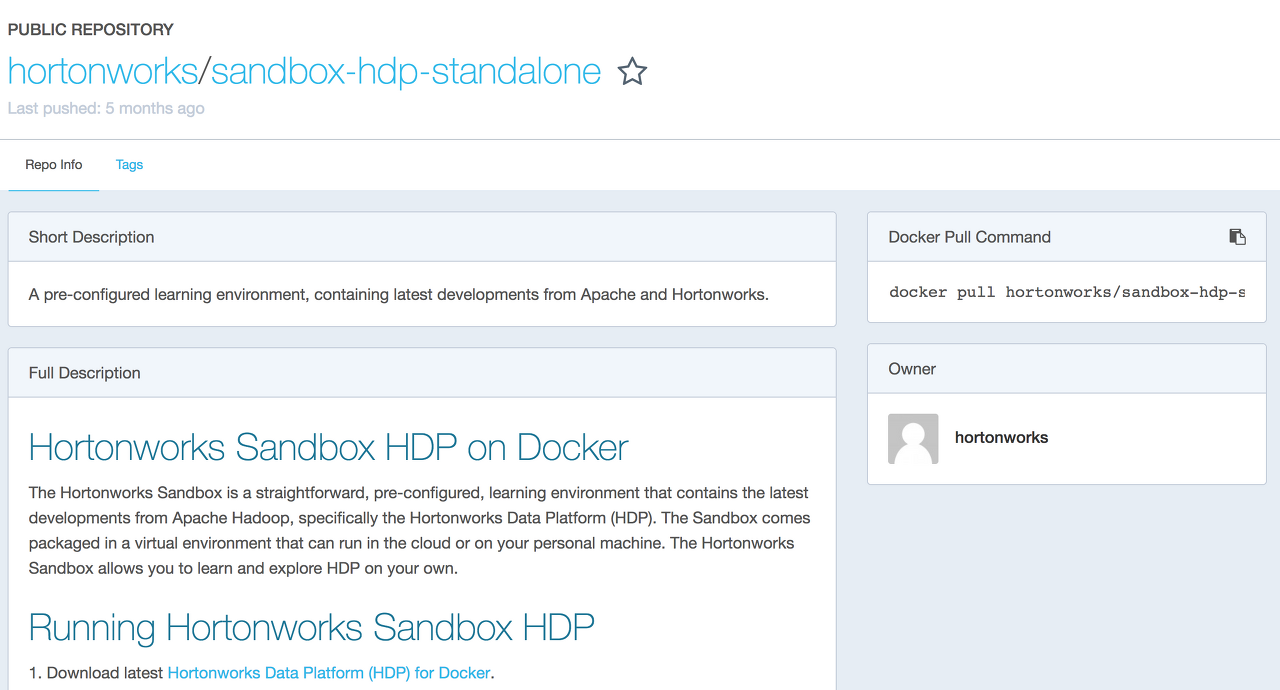This screenshot has width=1280, height=690.
Task: Switch to the Tags tab
Action: click(129, 165)
